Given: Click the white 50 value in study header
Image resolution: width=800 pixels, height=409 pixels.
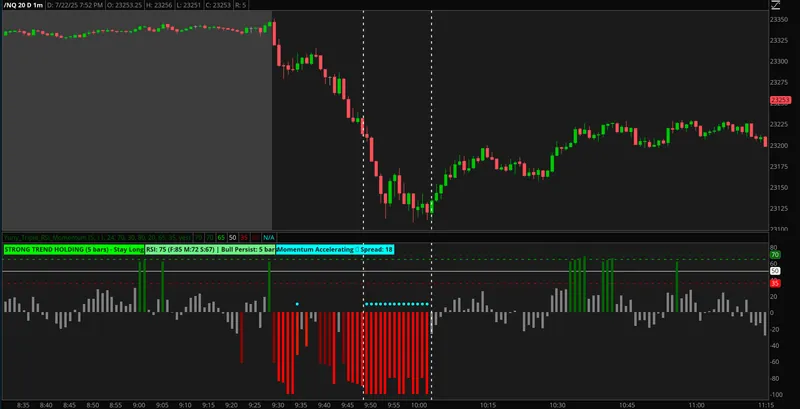Looking at the screenshot, I should [x=233, y=237].
